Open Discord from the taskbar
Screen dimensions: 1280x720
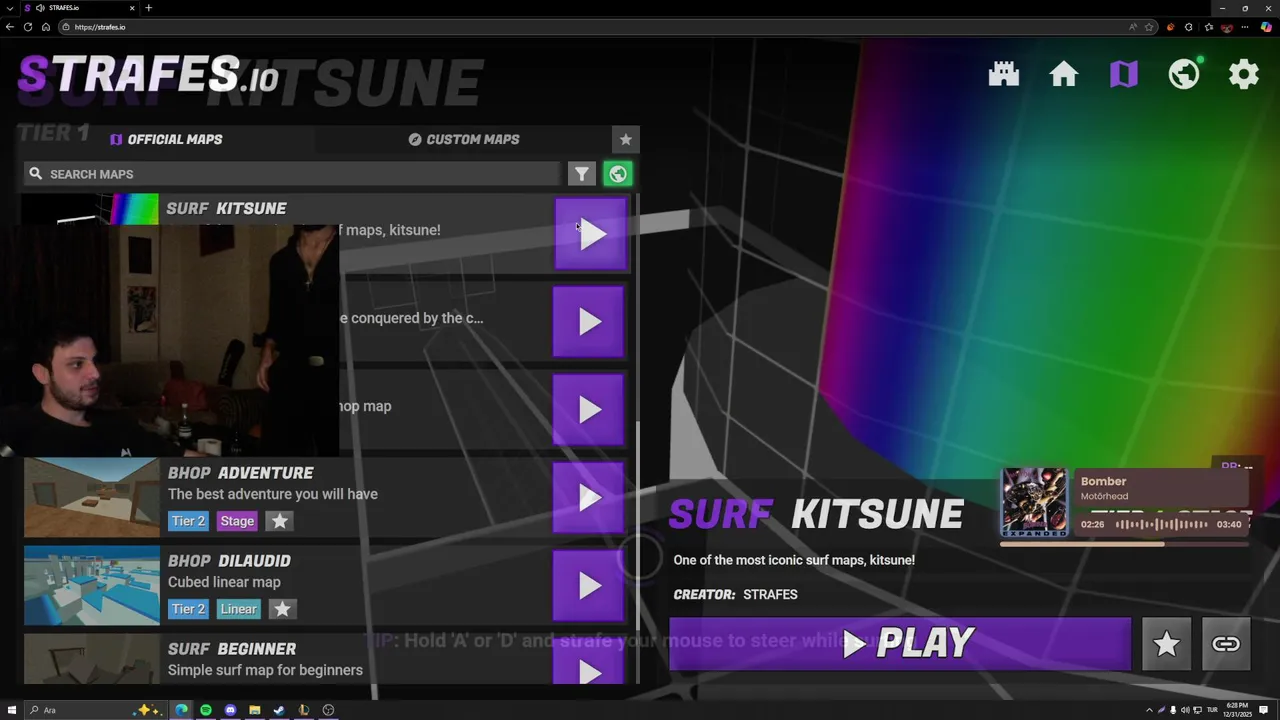pyautogui.click(x=230, y=710)
